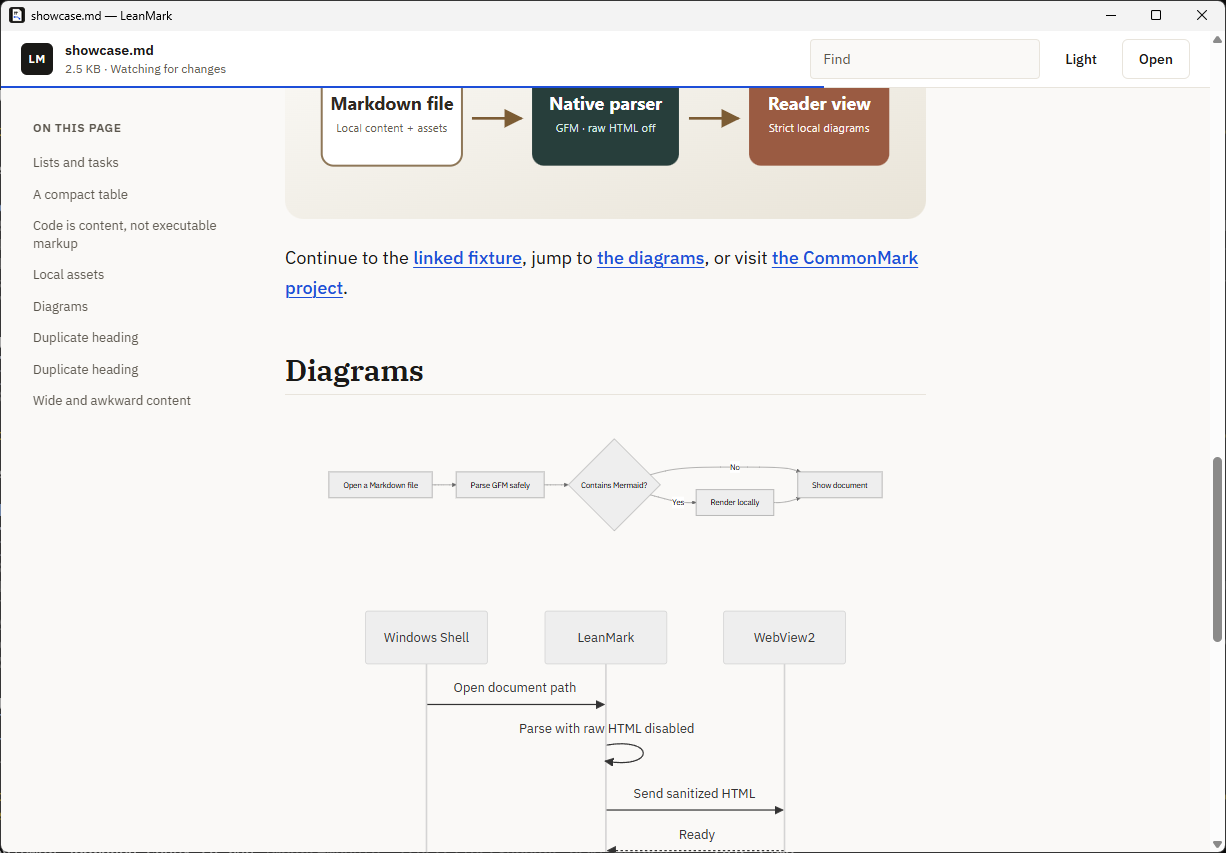Image resolution: width=1226 pixels, height=853 pixels.
Task: Click the Windows Shell participant box
Action: point(426,637)
